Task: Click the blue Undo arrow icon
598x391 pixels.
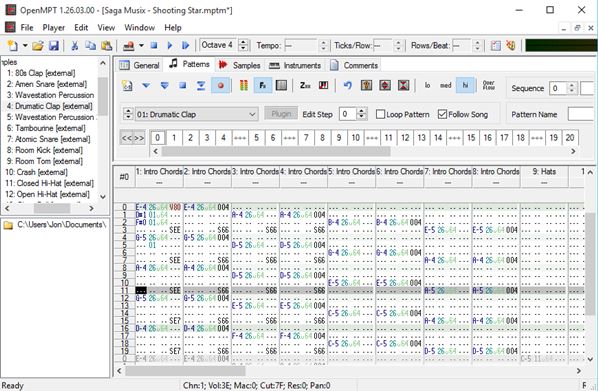Action: point(347,85)
